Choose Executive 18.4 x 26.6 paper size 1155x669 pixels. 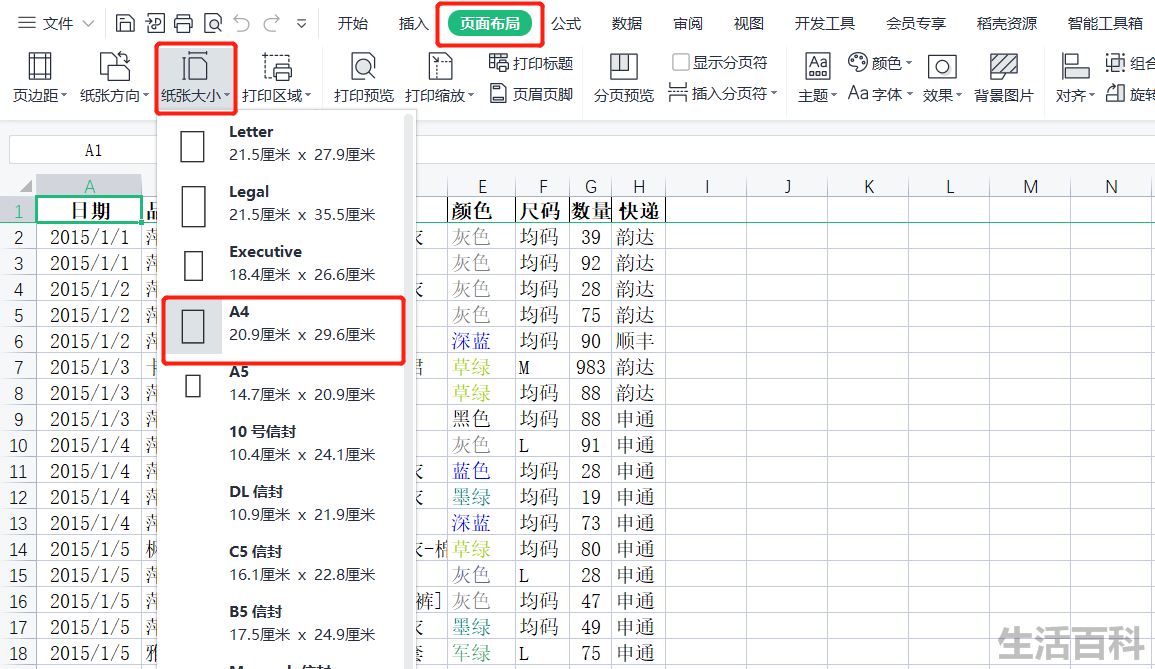click(x=284, y=263)
